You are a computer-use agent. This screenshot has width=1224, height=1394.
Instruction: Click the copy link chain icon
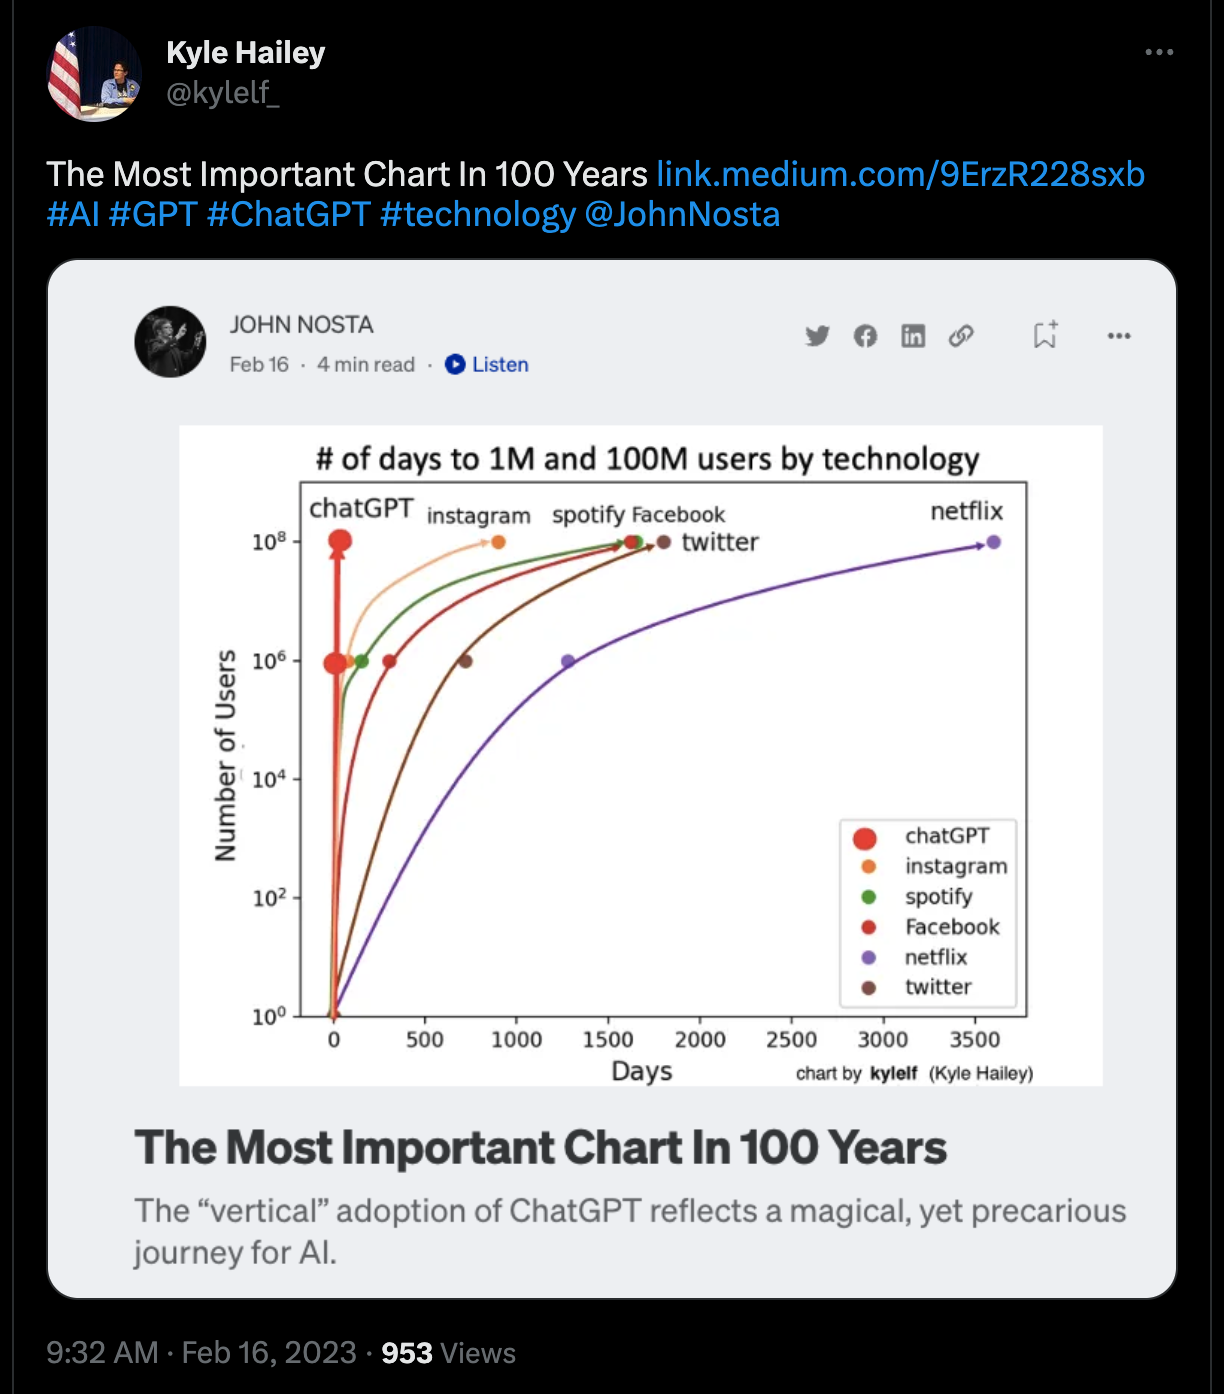coord(961,336)
